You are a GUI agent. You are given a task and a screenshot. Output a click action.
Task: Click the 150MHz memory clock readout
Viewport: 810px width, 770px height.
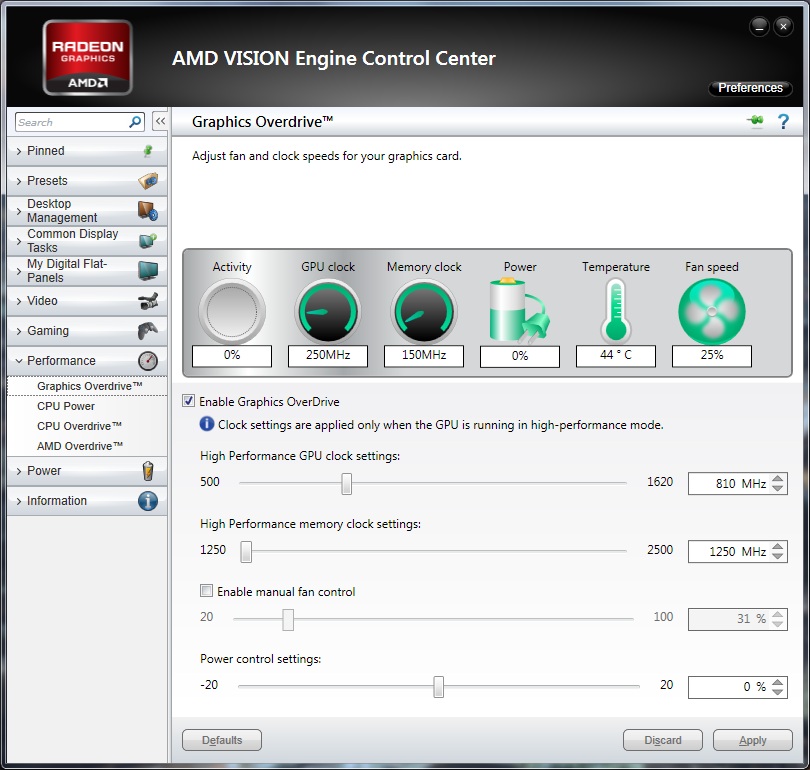coord(424,355)
